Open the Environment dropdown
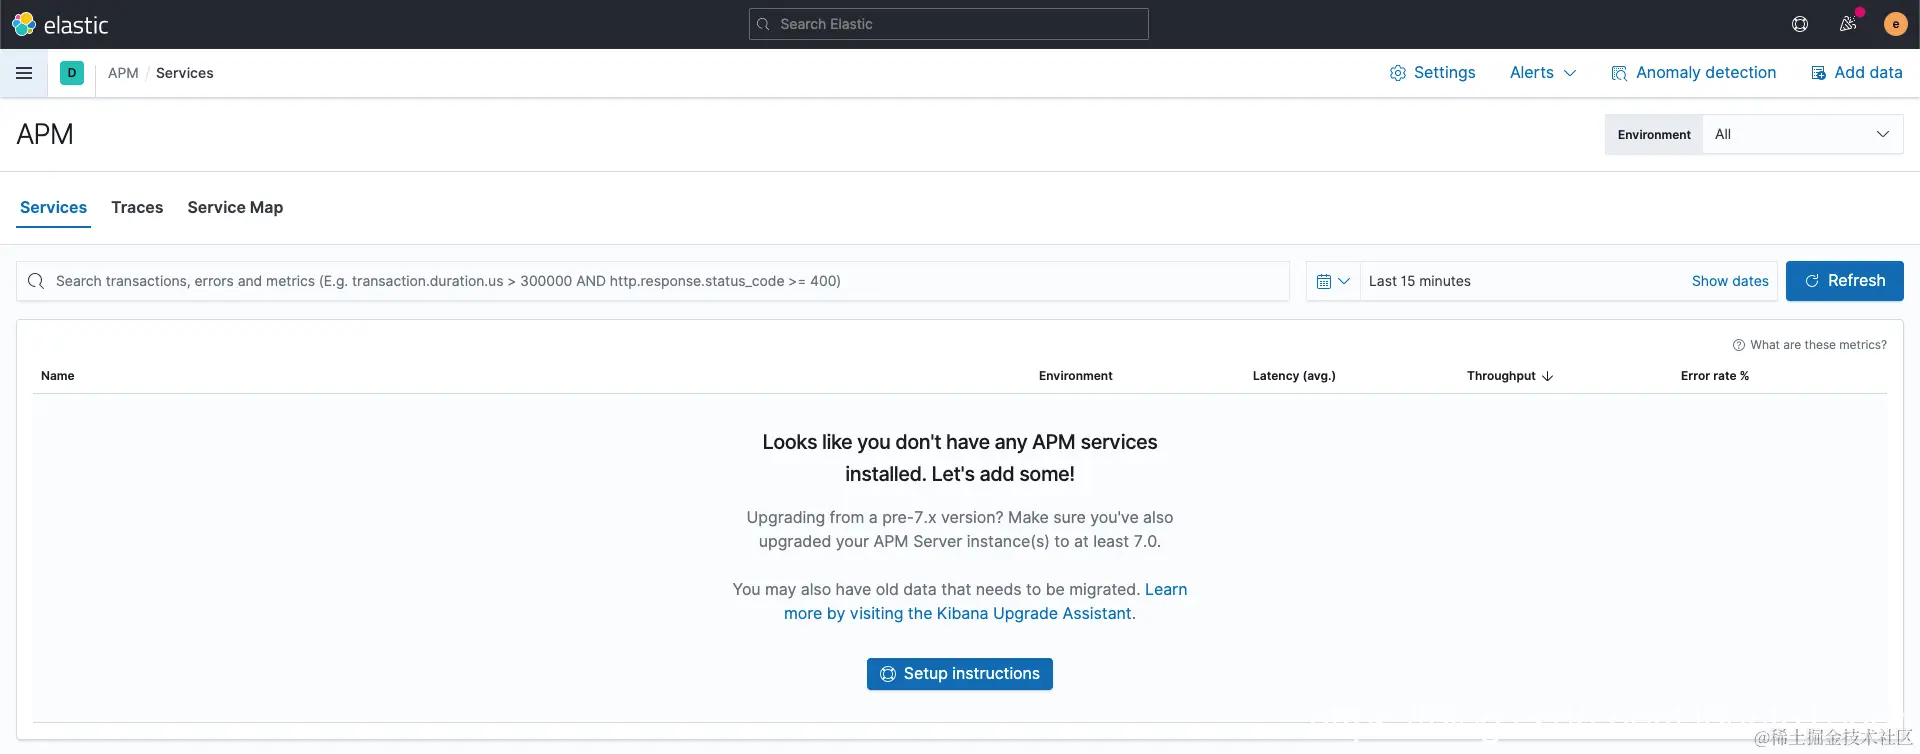This screenshot has height=754, width=1920. (1802, 134)
